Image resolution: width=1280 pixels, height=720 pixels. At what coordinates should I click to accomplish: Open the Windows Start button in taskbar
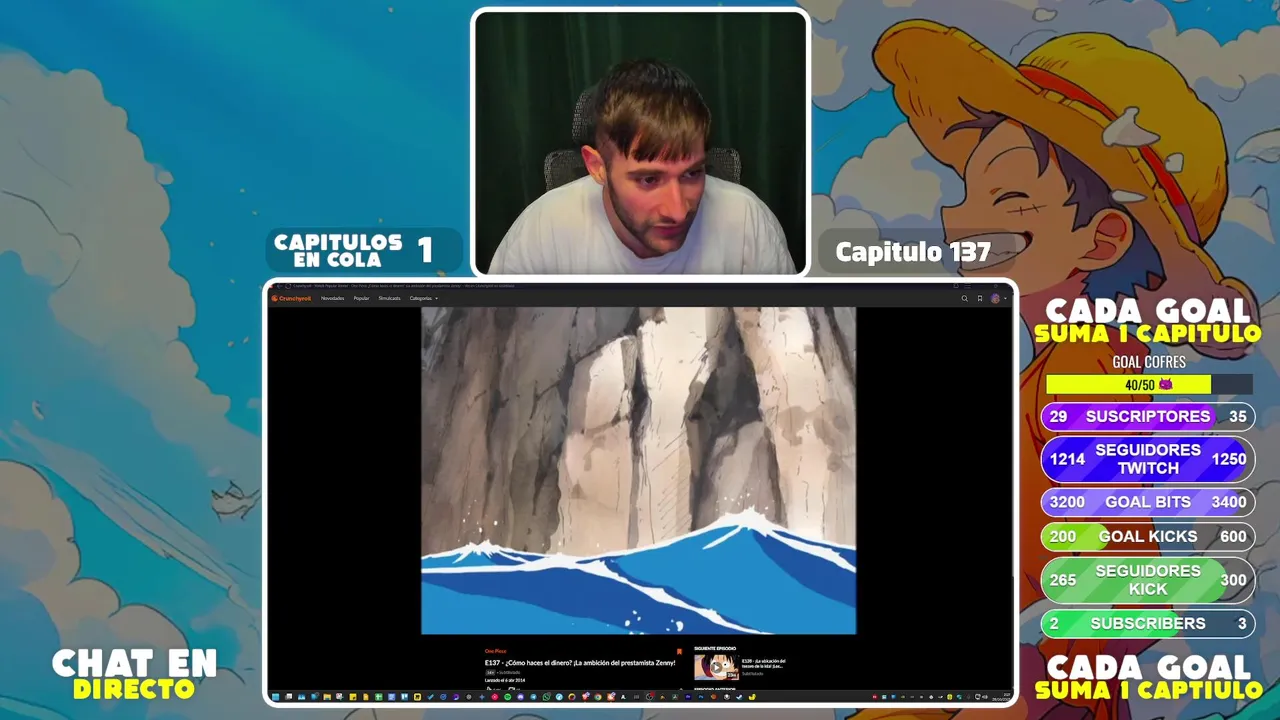(275, 697)
